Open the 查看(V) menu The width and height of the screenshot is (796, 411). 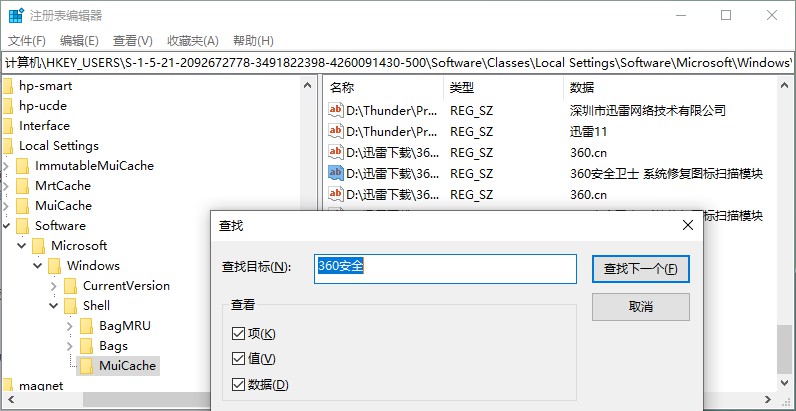tap(132, 41)
